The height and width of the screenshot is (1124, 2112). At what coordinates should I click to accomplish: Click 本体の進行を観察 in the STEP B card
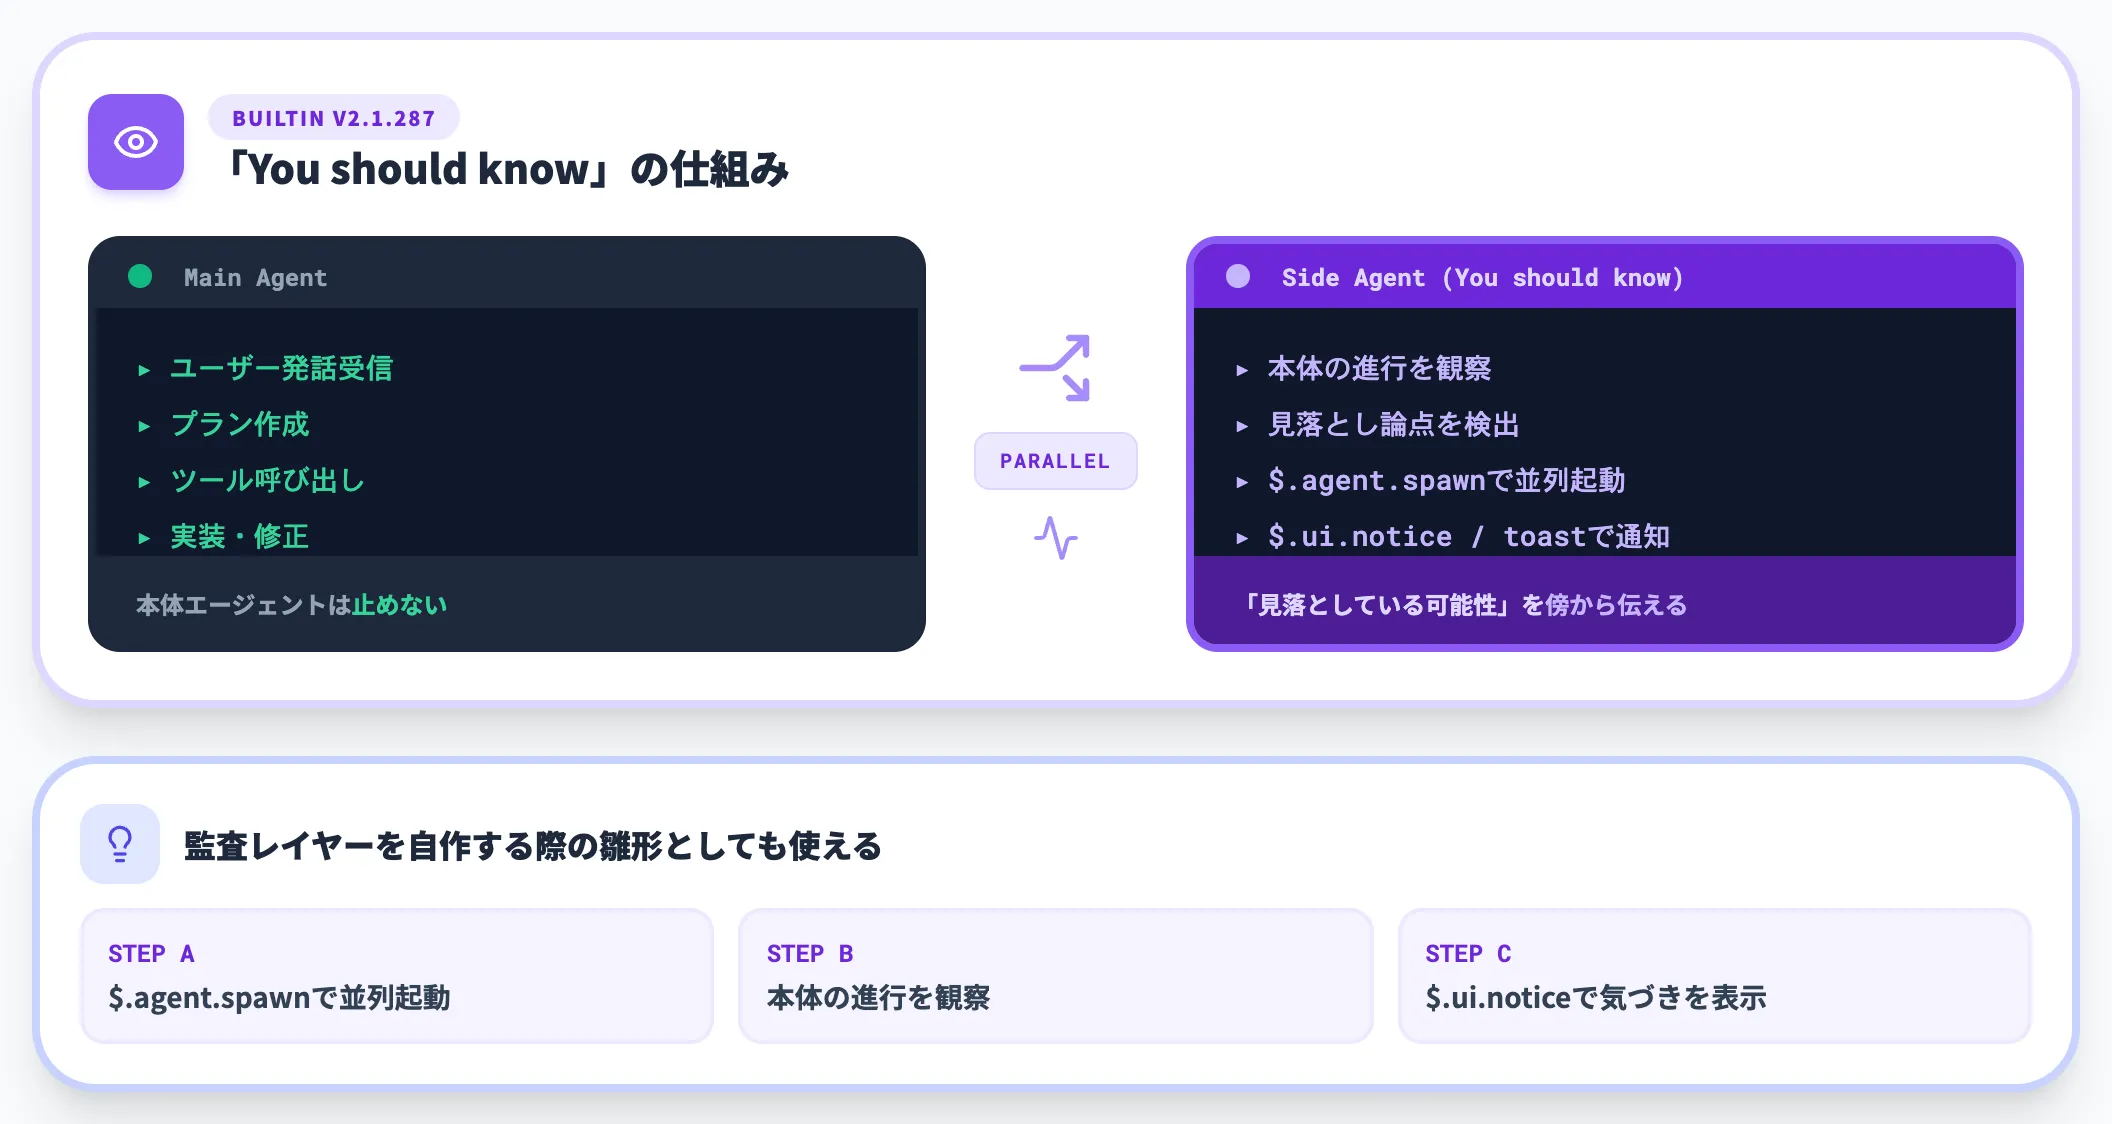pyautogui.click(x=878, y=997)
